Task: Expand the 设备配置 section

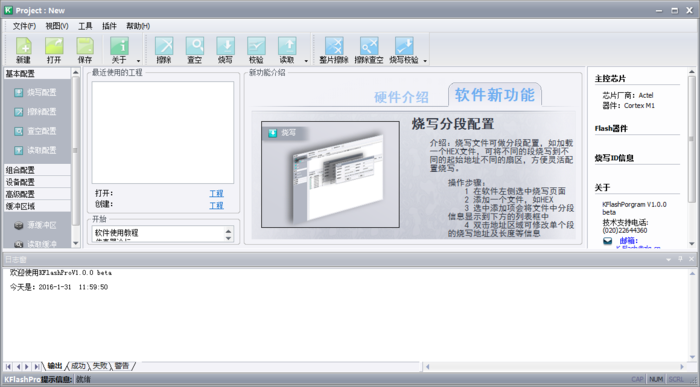Action: click(37, 182)
